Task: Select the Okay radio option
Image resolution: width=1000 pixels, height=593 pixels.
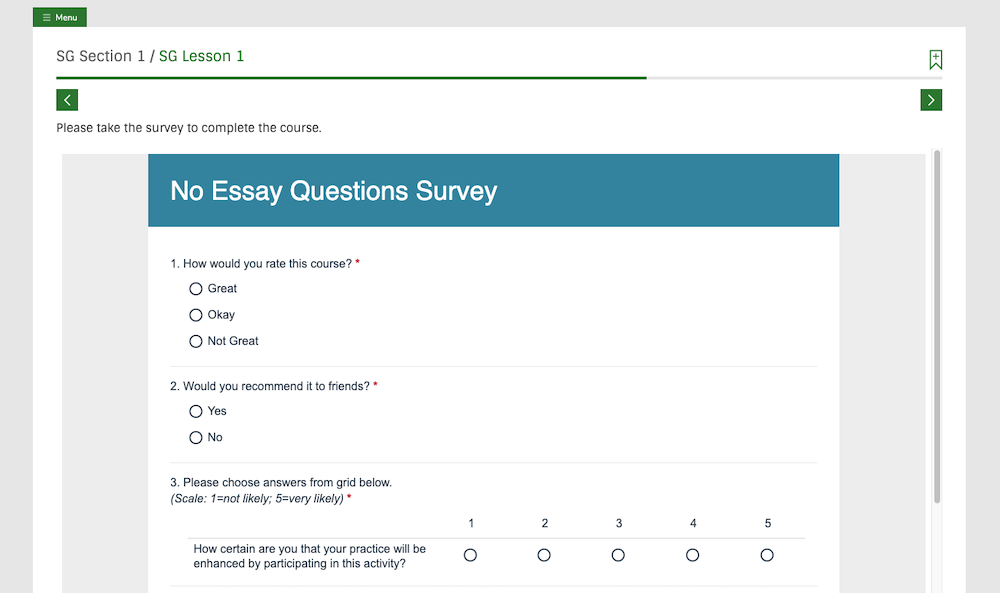Action: coord(196,315)
